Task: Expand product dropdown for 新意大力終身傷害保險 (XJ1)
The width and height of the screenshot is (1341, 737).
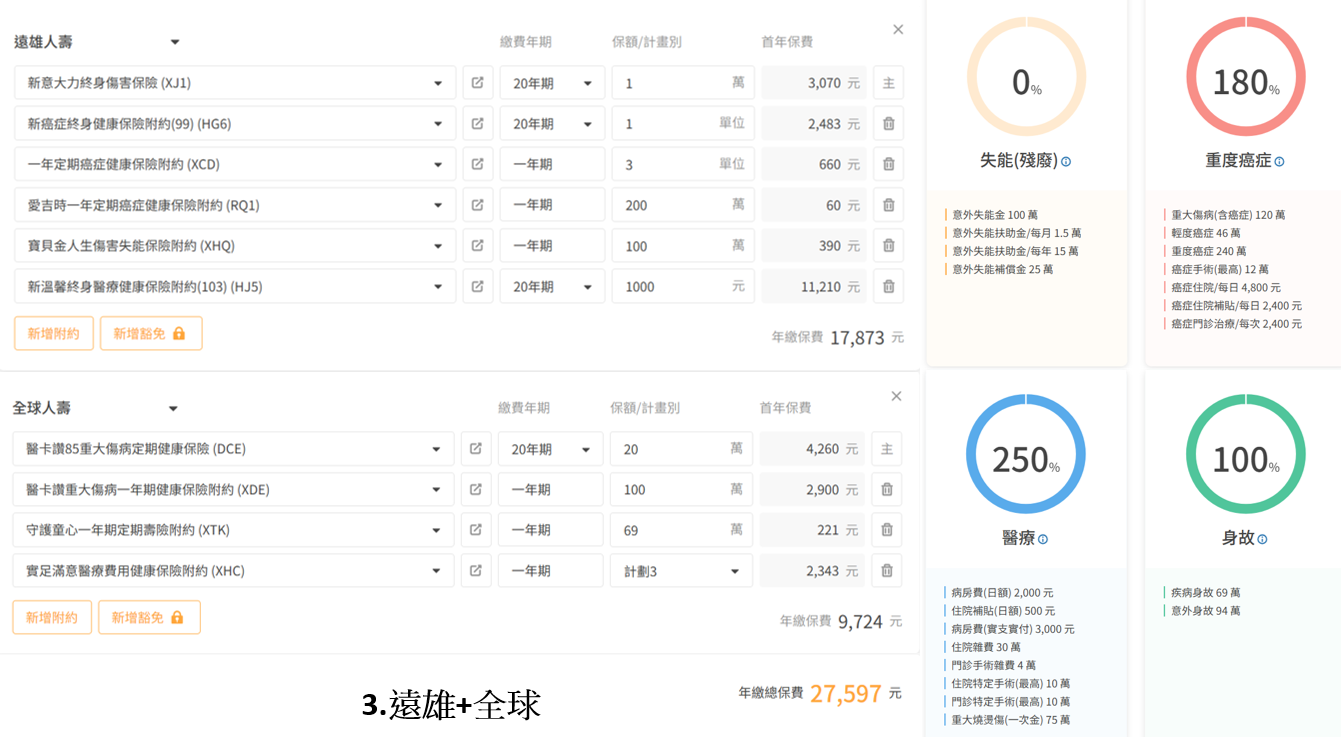Action: [438, 83]
